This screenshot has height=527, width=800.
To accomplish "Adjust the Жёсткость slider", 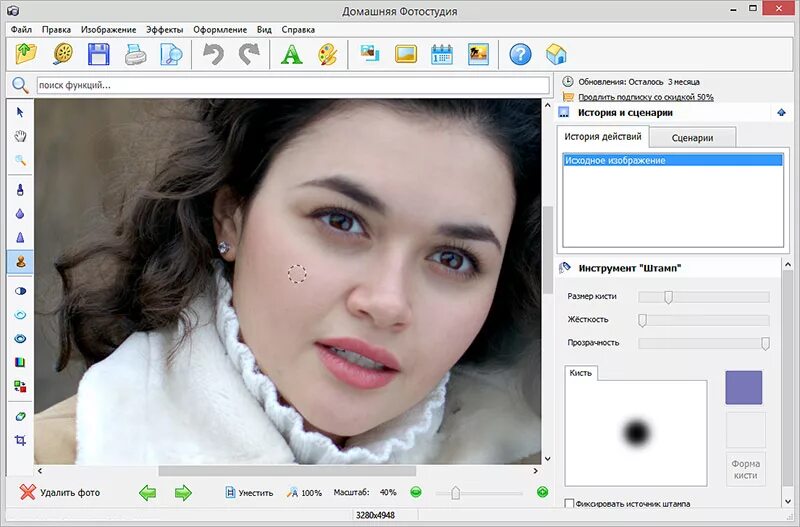I will tap(704, 320).
